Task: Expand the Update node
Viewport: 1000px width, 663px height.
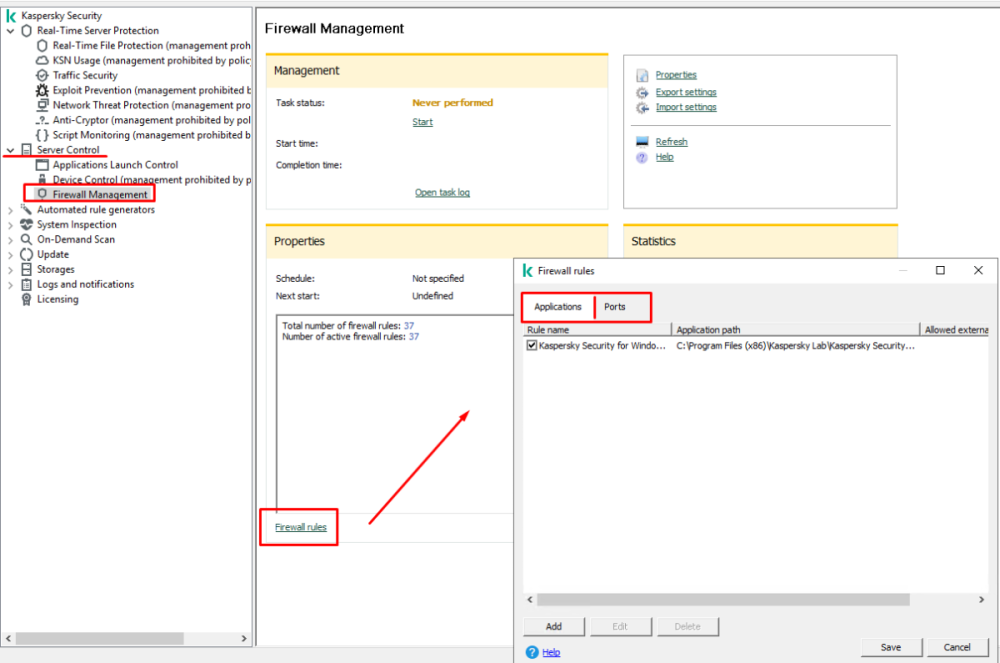Action: click(x=10, y=254)
